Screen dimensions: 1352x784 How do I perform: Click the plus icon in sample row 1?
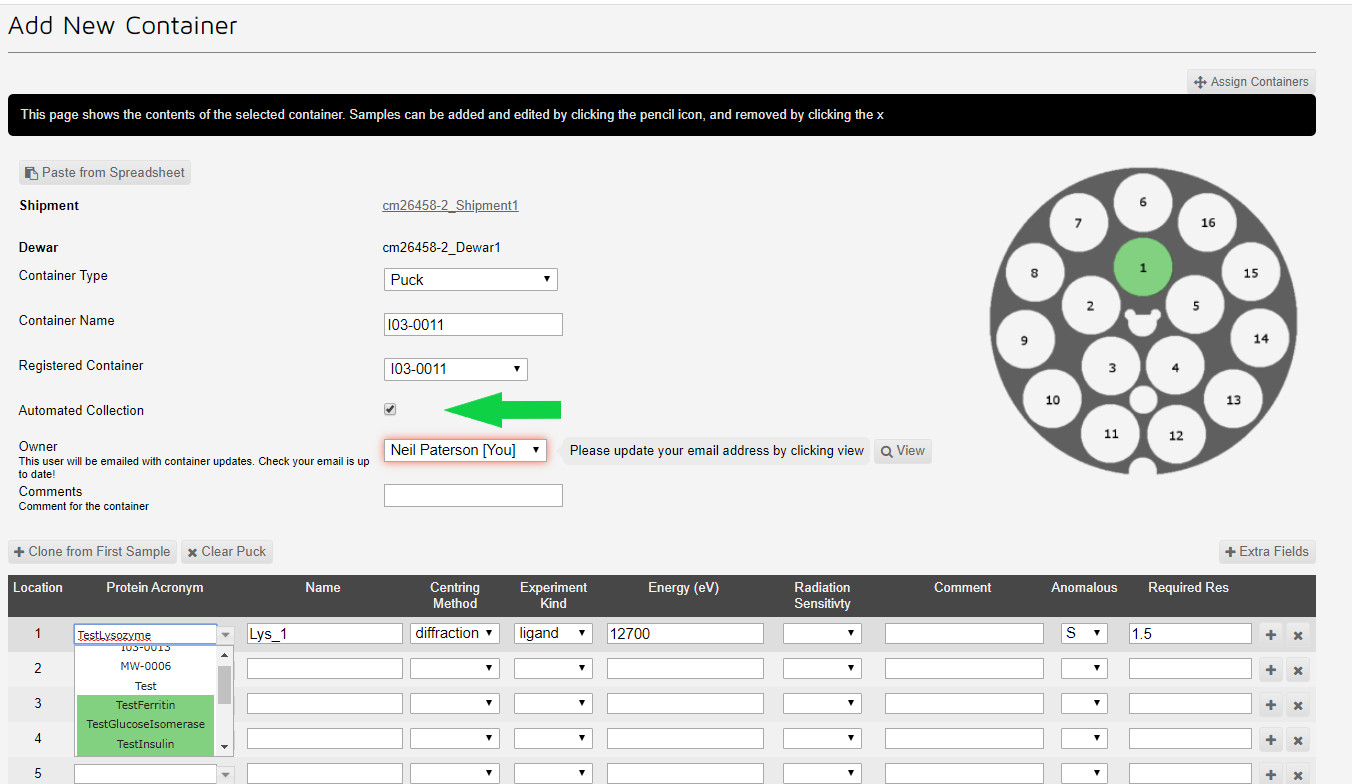tap(1271, 634)
